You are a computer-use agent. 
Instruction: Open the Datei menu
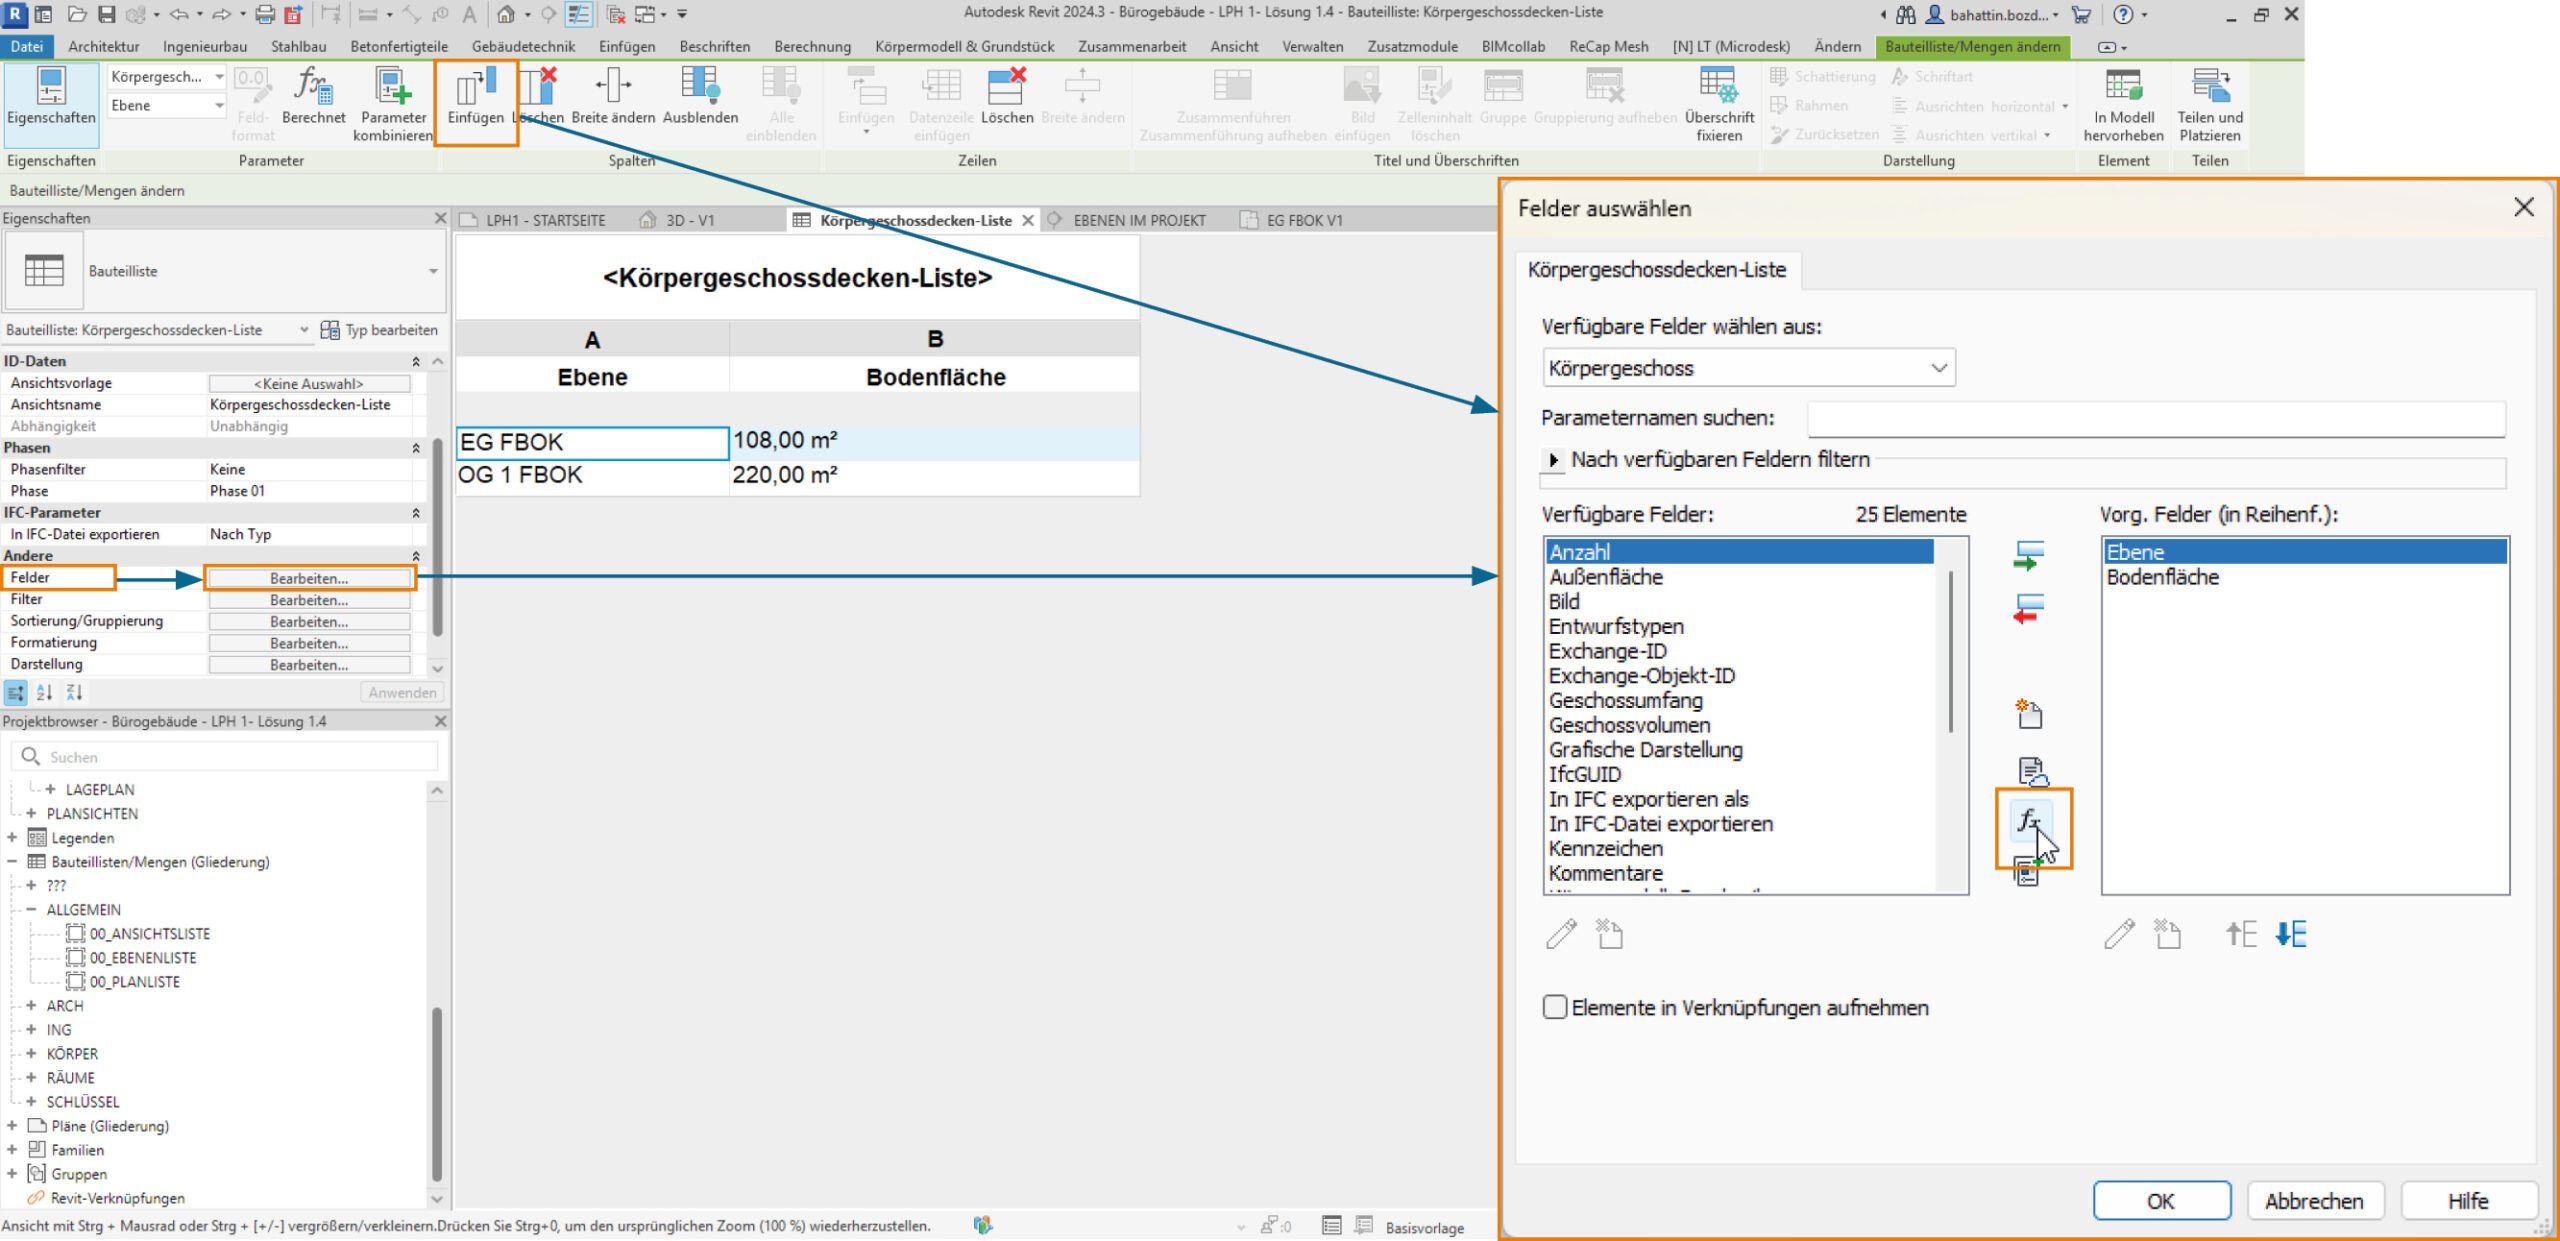[27, 46]
